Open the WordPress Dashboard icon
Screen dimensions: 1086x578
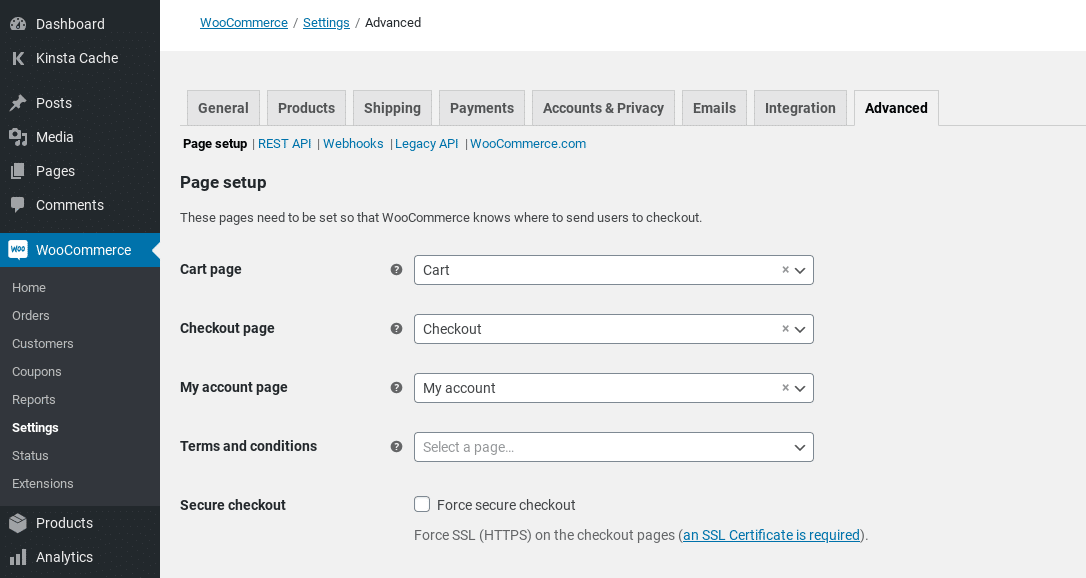pos(17,23)
